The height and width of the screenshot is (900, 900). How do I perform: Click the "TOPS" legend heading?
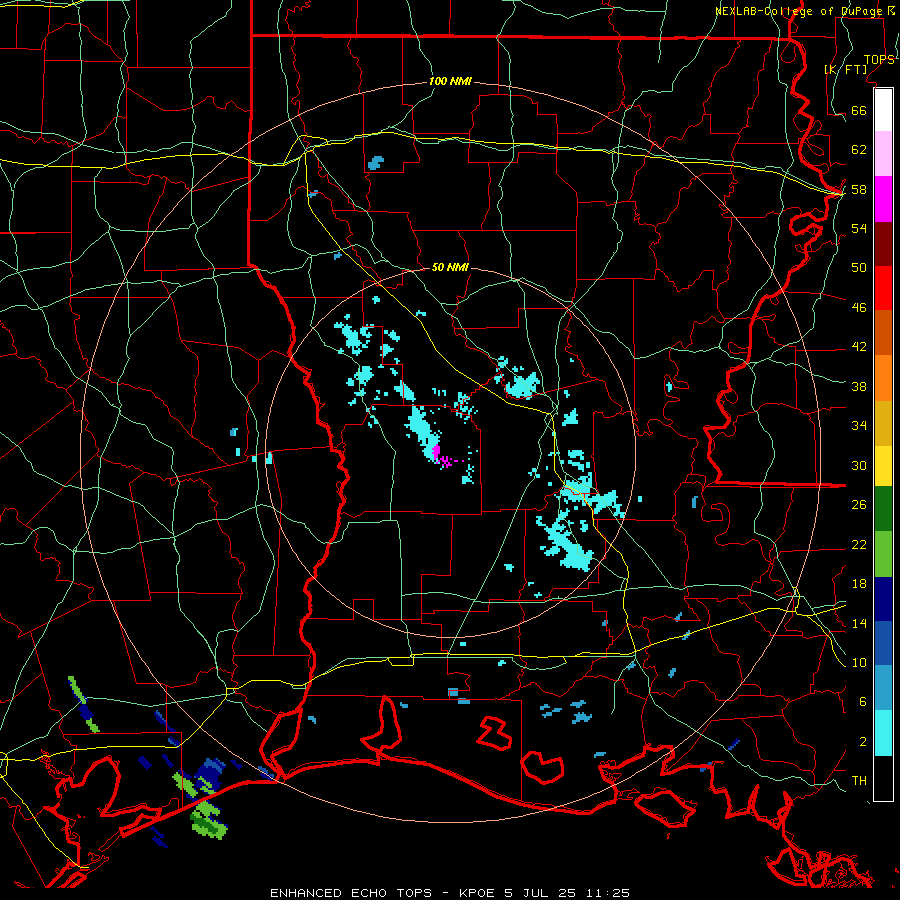(879, 60)
